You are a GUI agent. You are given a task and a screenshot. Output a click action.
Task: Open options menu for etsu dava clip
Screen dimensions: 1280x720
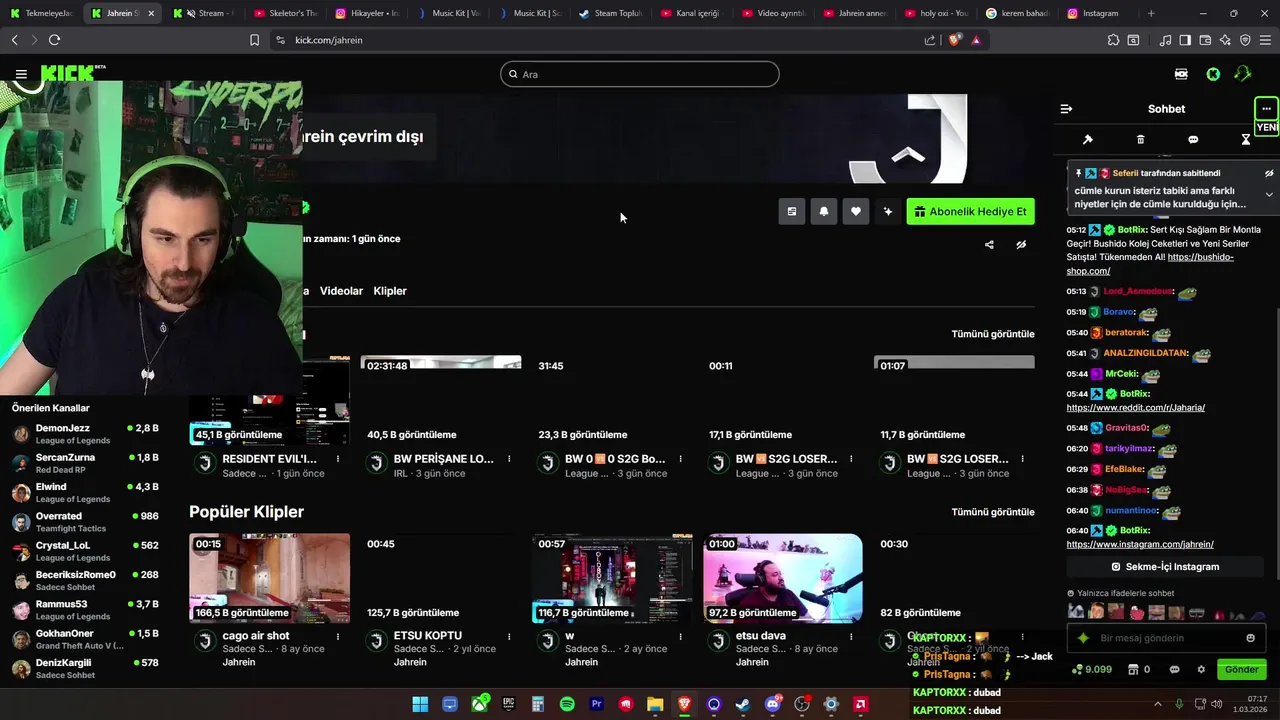tap(852, 636)
